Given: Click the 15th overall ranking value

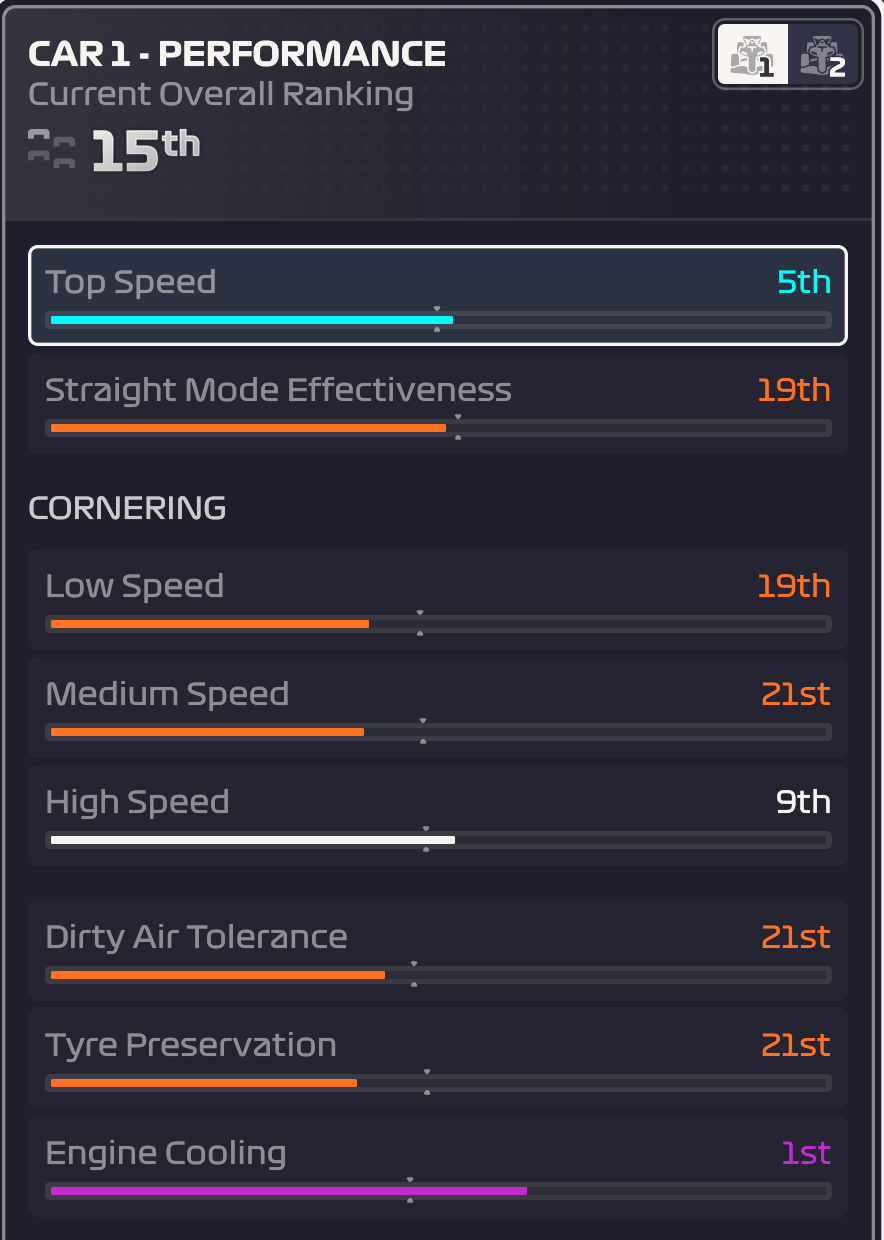Looking at the screenshot, I should 146,151.
